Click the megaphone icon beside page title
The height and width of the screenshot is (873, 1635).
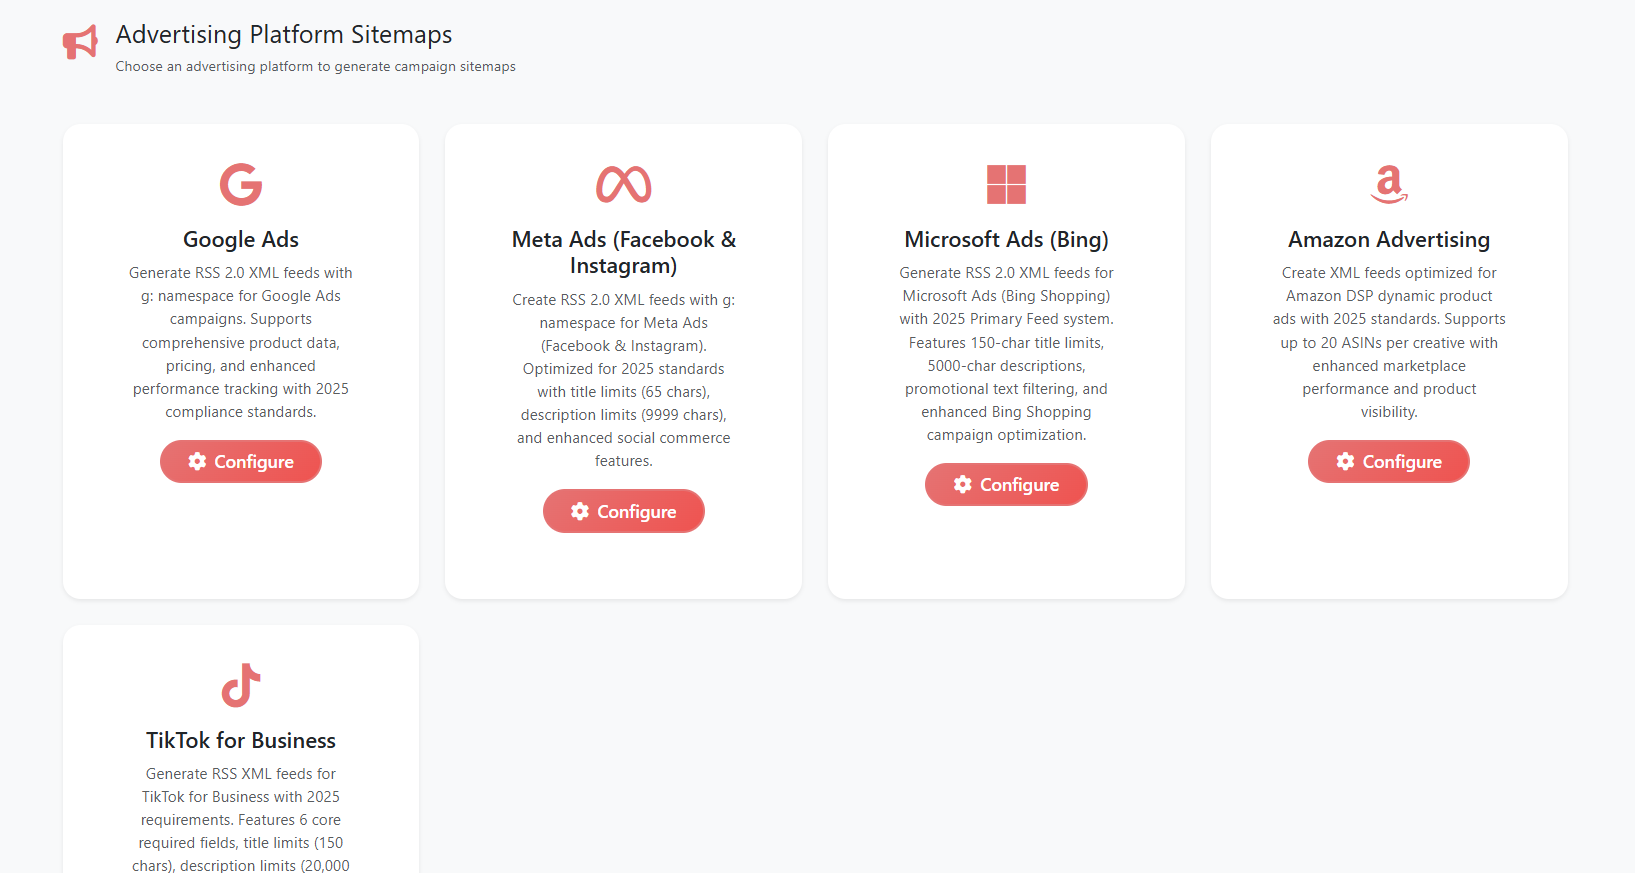pyautogui.click(x=80, y=42)
